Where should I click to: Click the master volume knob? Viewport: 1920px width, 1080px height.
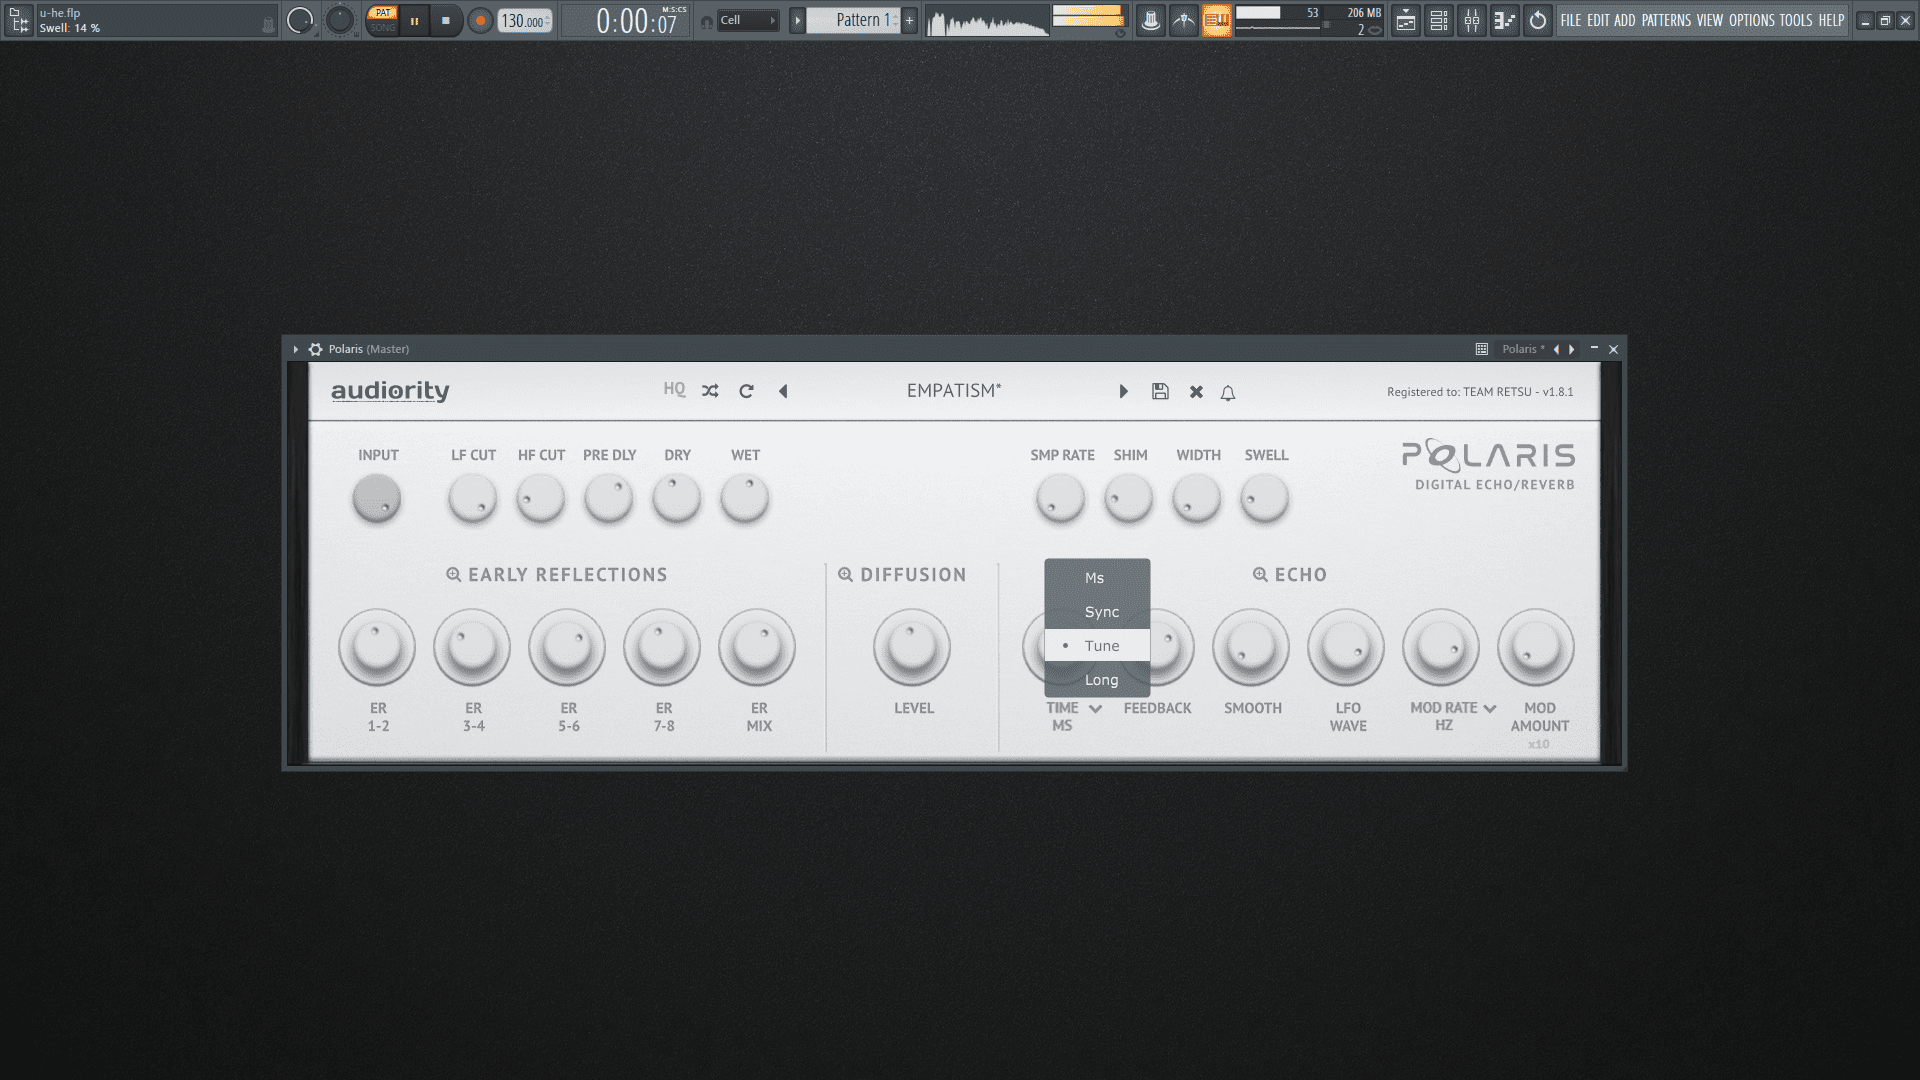[300, 20]
